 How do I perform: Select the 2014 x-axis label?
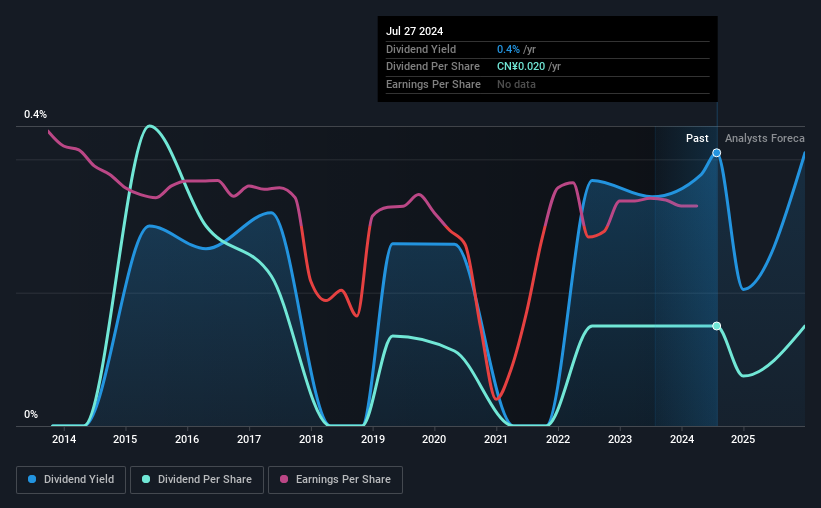coord(64,439)
